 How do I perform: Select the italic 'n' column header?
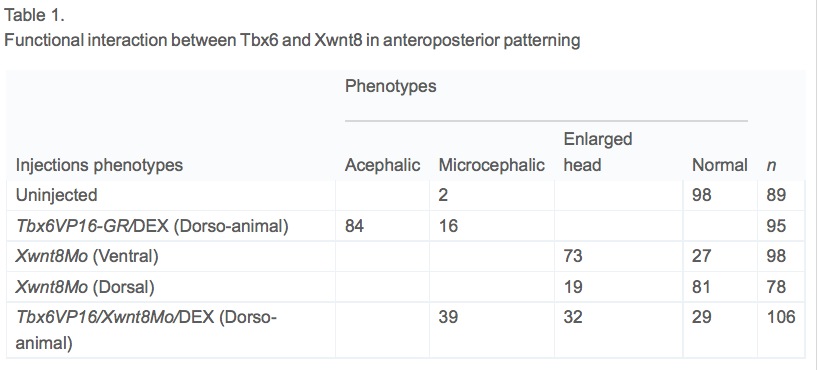771,166
